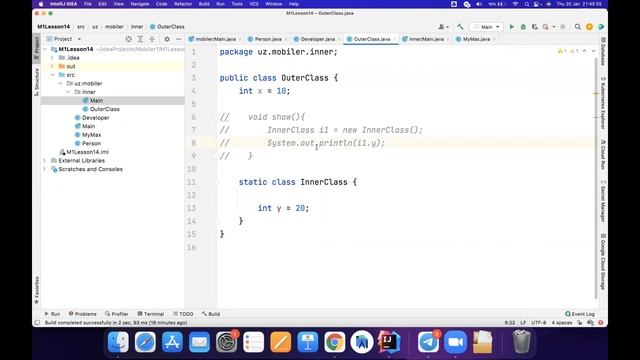Click the UTF-8 encoding in status bar
Viewport: 640px width, 360px height.
(x=538, y=322)
